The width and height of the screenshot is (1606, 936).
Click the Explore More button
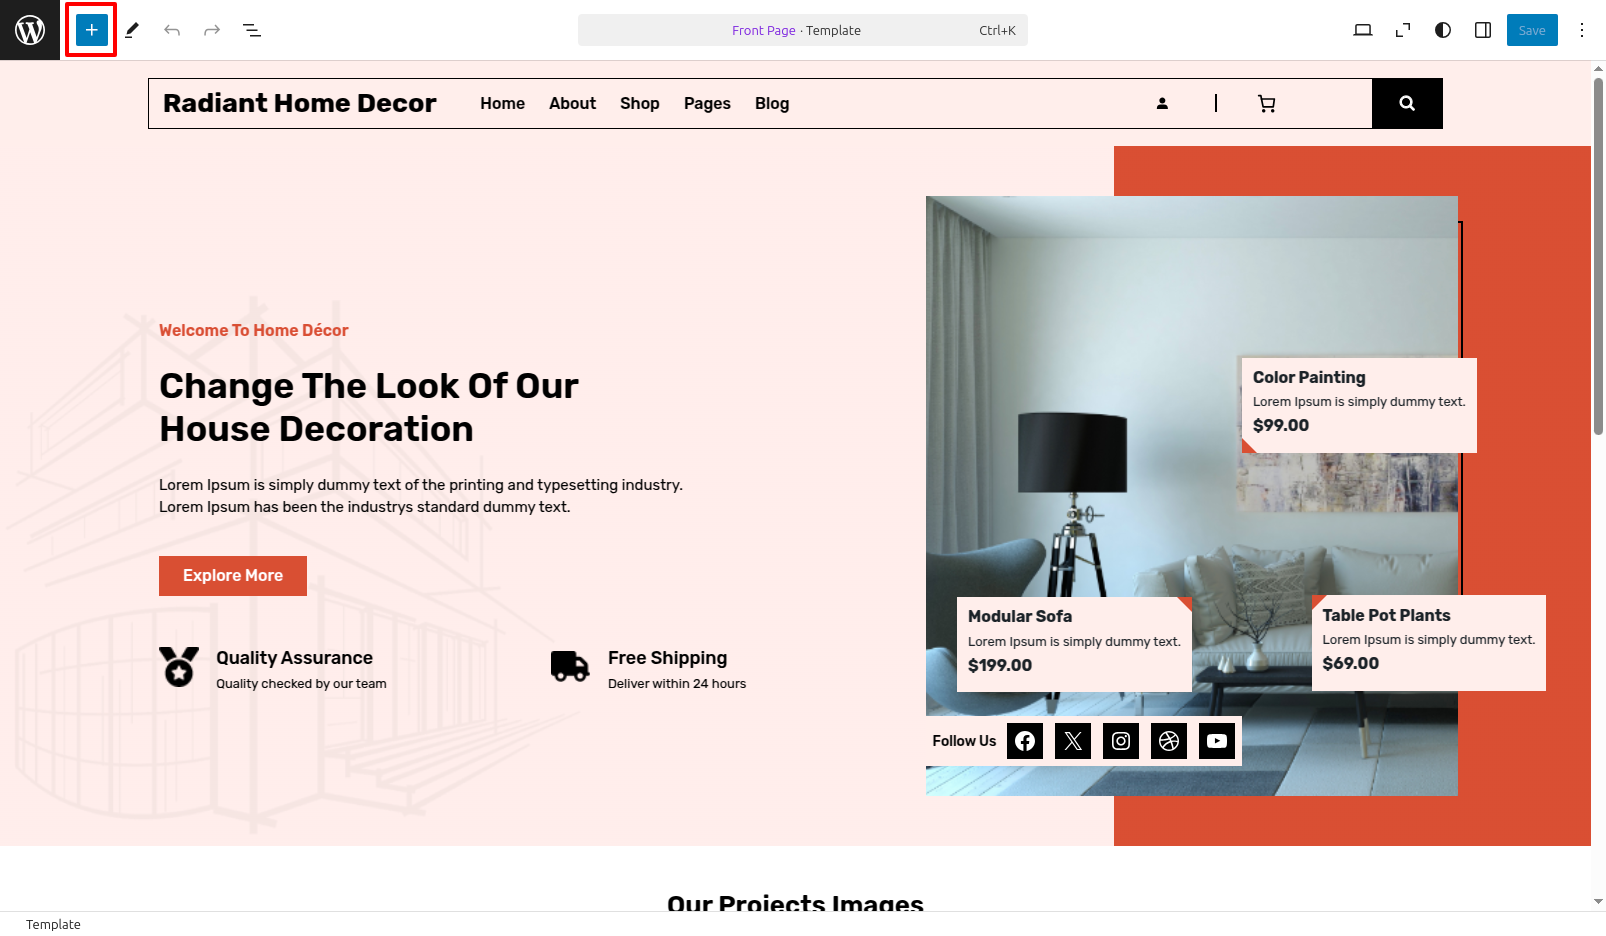pyautogui.click(x=233, y=576)
